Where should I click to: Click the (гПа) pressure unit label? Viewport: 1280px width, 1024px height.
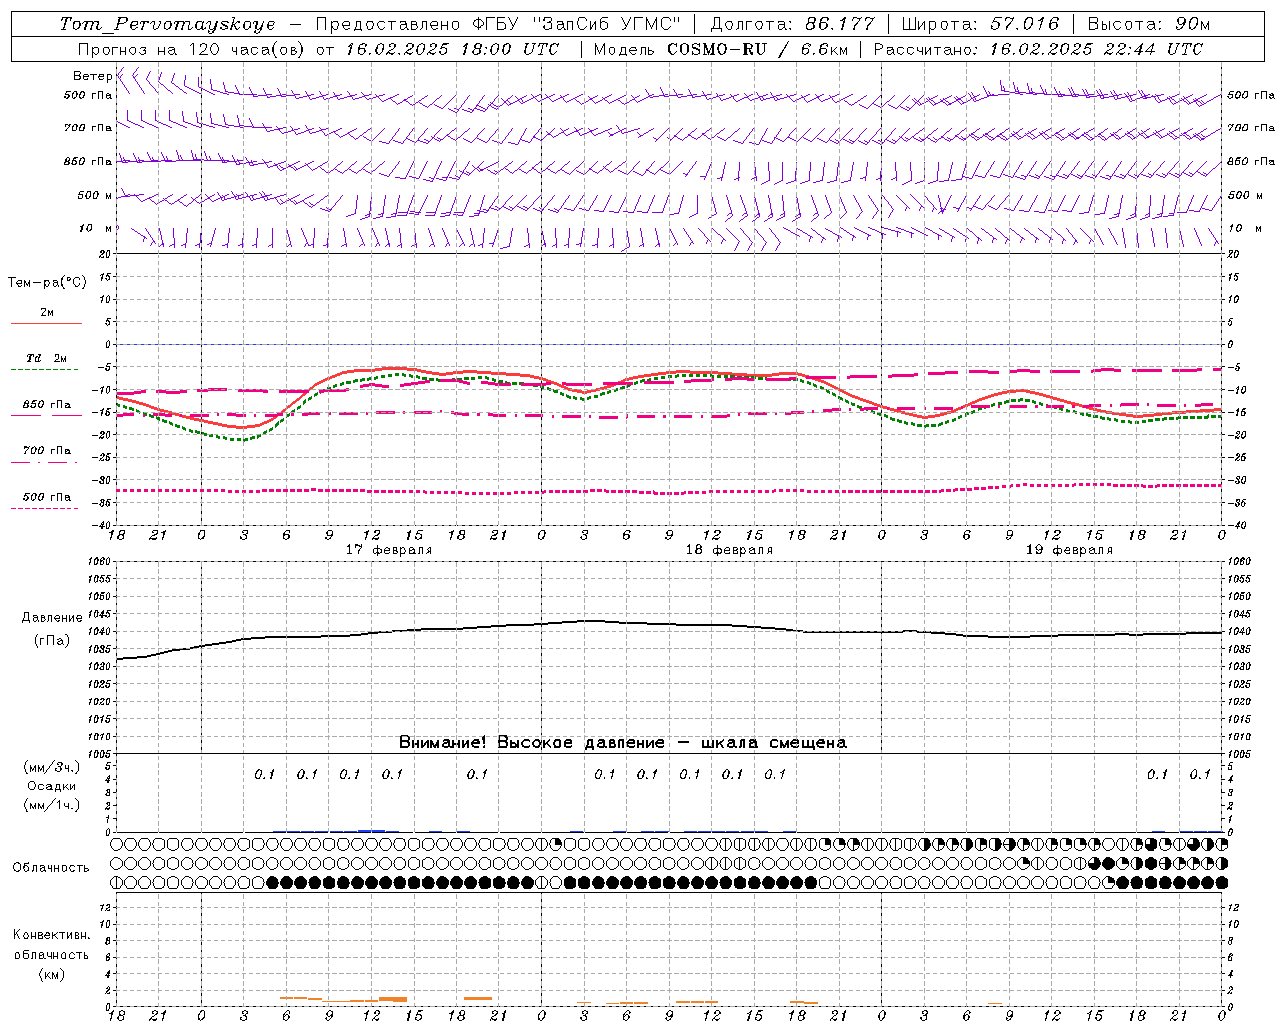point(52,641)
